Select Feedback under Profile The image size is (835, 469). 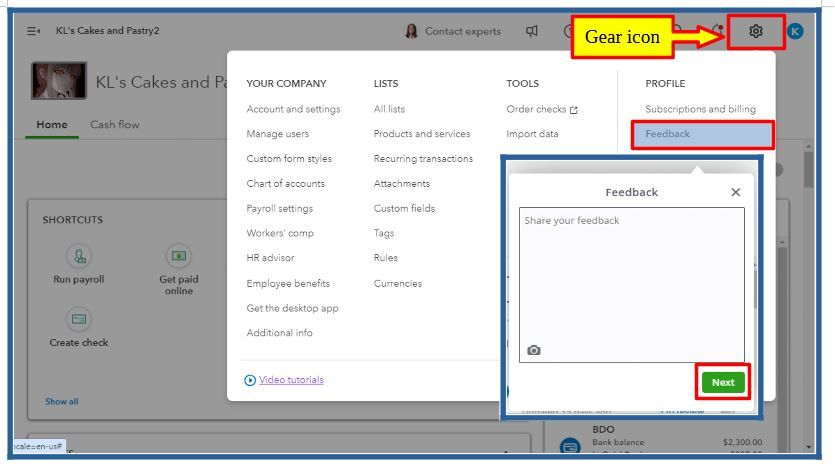(x=667, y=134)
